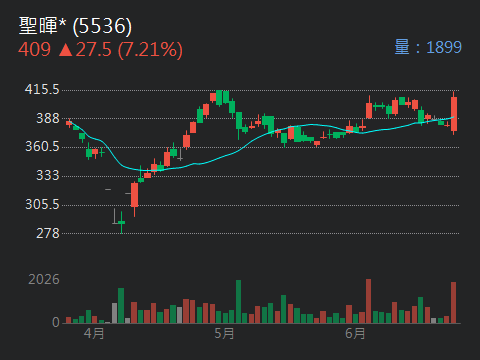Image resolution: width=480 pixels, height=360 pixels.
Task: Click the 2026 volume axis label
Action: tap(44, 279)
